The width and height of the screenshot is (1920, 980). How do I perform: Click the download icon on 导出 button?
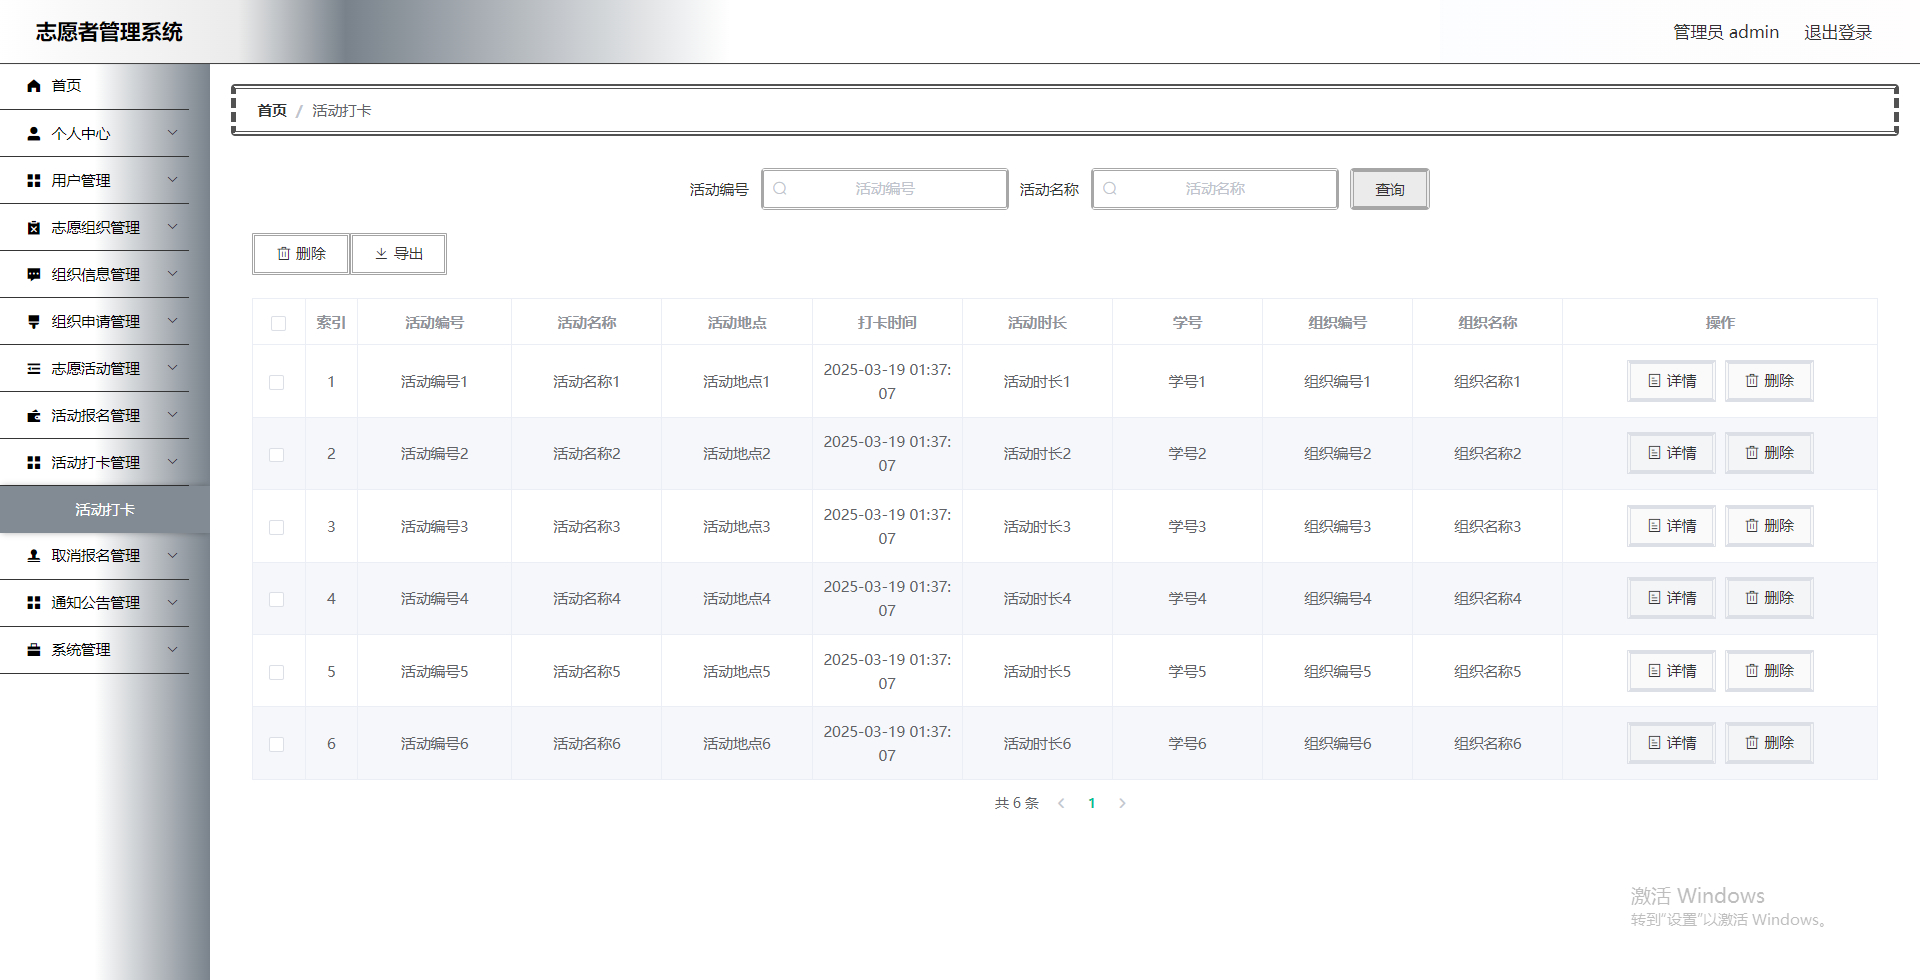[x=382, y=254]
